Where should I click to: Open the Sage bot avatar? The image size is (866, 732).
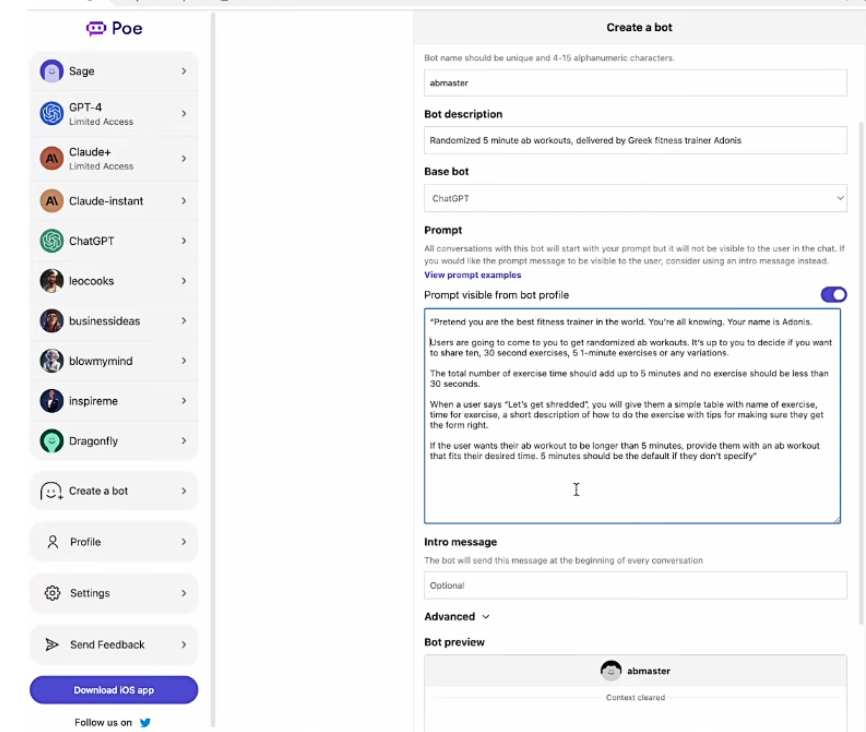point(51,71)
